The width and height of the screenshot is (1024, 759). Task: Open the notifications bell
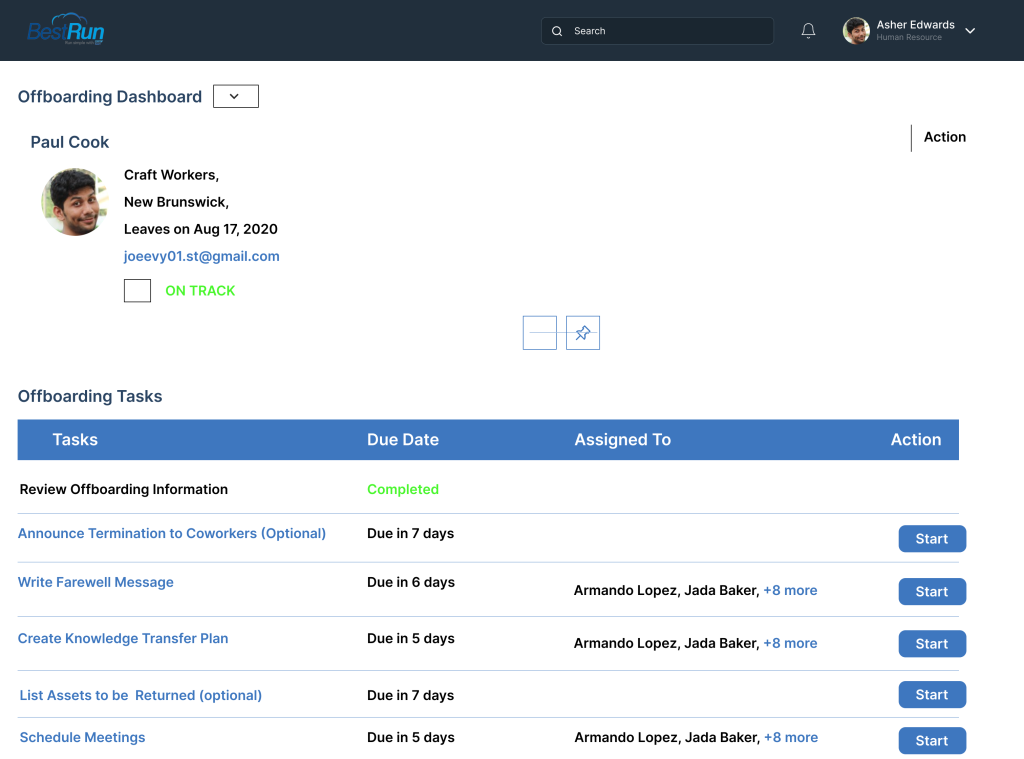(808, 30)
